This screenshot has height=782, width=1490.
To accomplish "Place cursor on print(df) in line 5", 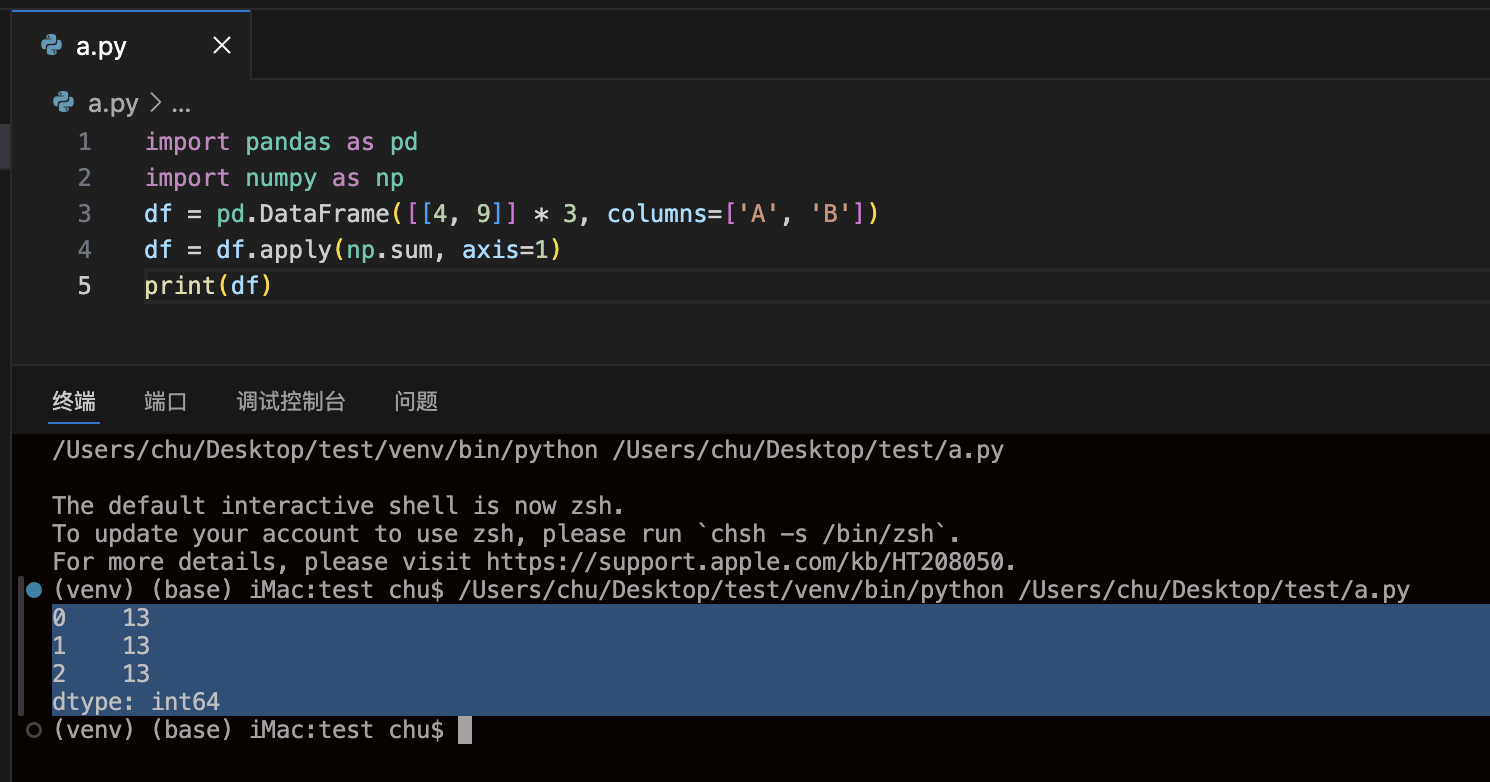I will [208, 286].
